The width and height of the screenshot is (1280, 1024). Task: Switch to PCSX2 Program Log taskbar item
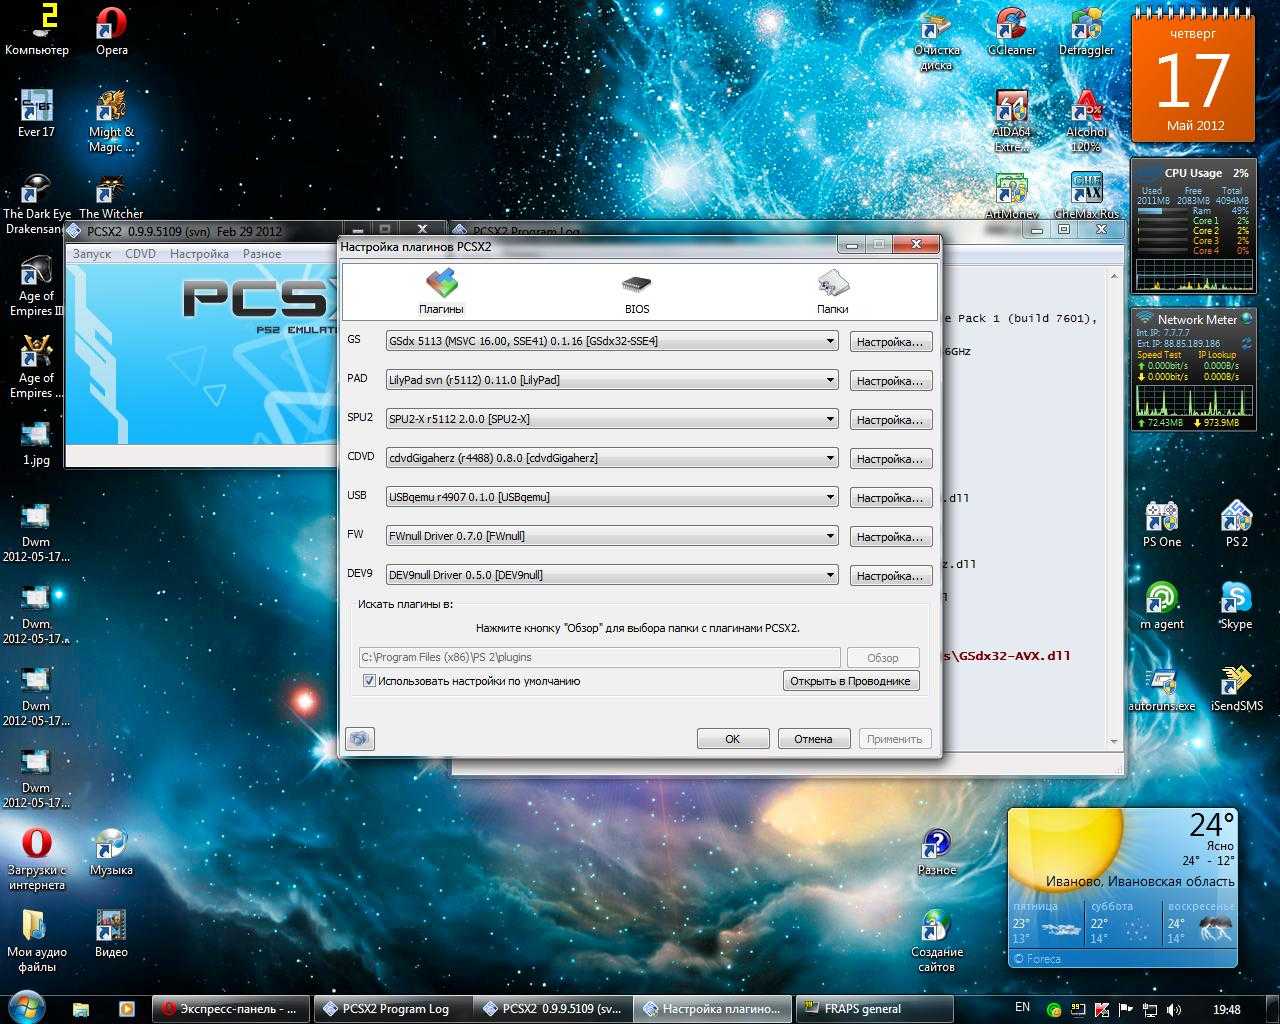coord(393,1009)
